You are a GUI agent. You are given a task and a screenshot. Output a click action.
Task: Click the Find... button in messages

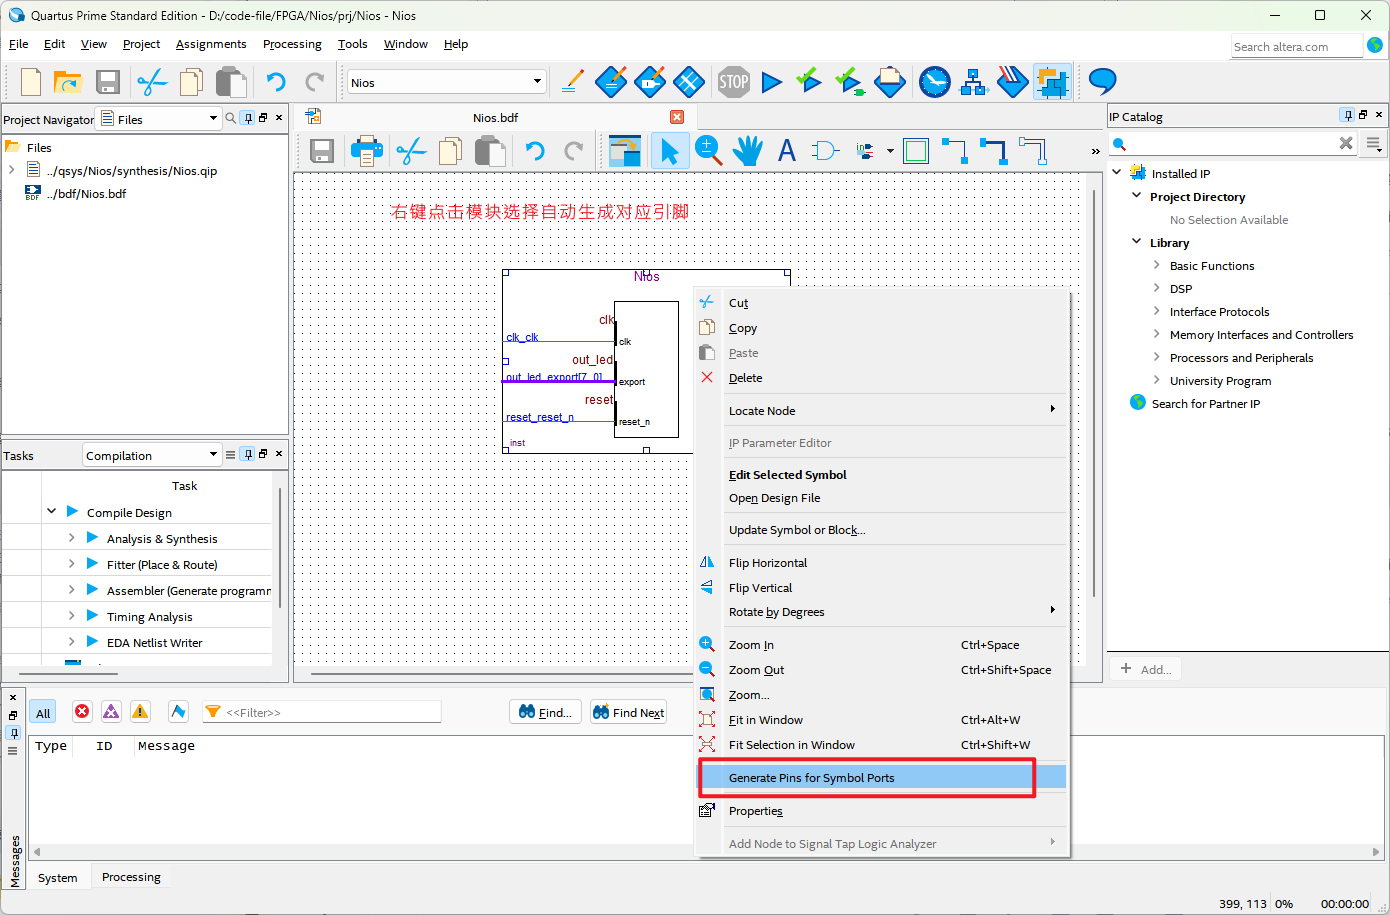click(x=545, y=712)
